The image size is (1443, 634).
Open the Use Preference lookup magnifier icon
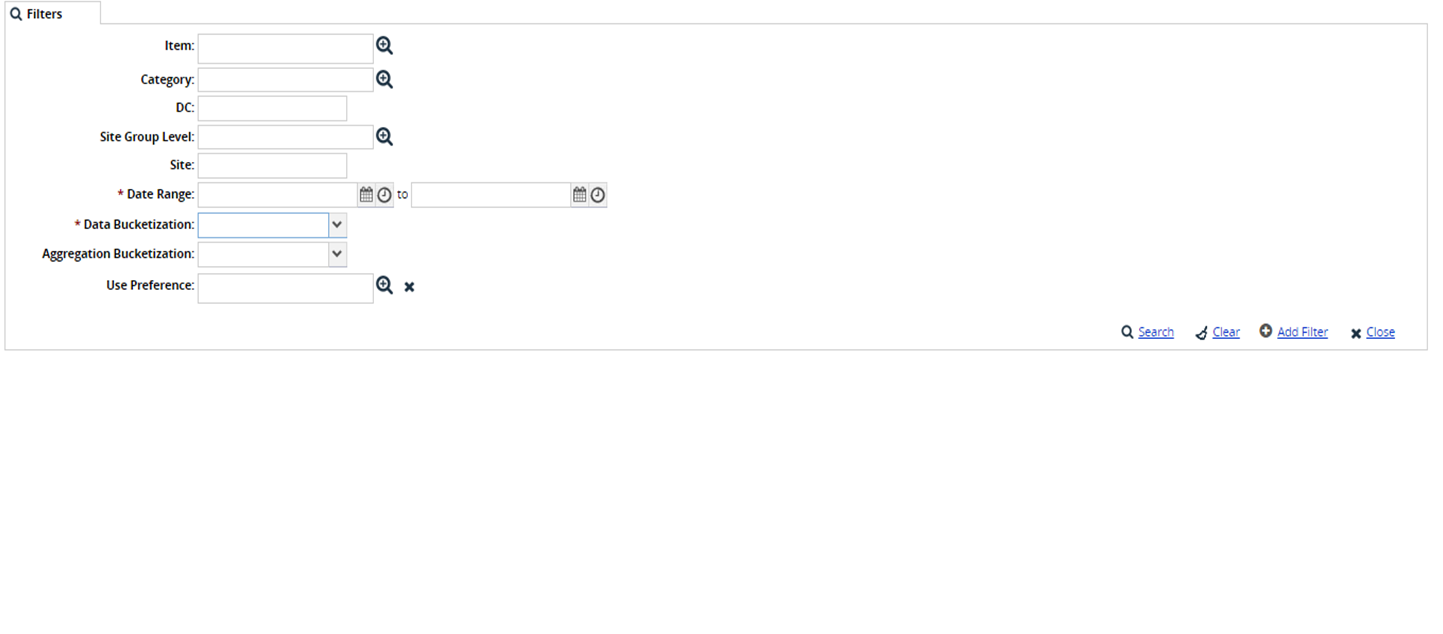[384, 286]
